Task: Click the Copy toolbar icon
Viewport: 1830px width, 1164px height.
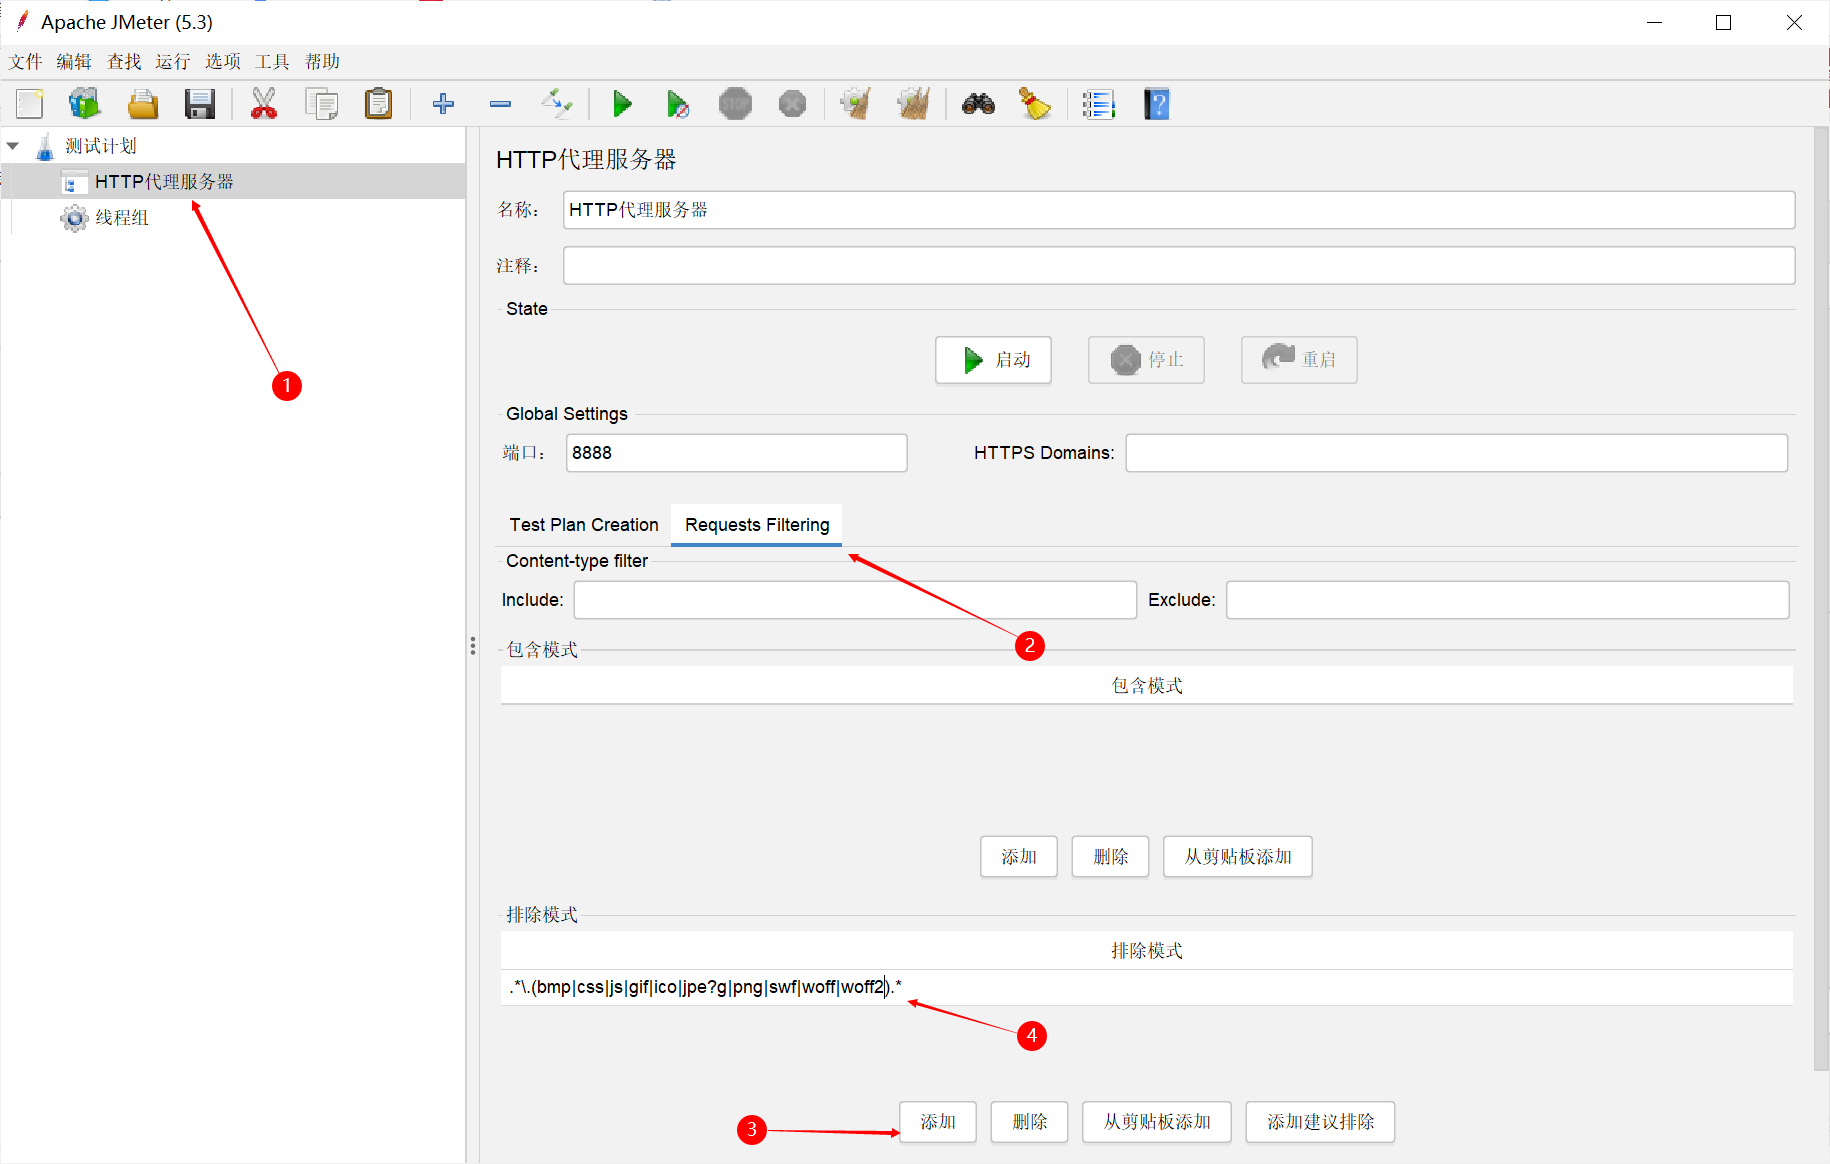Action: click(322, 104)
